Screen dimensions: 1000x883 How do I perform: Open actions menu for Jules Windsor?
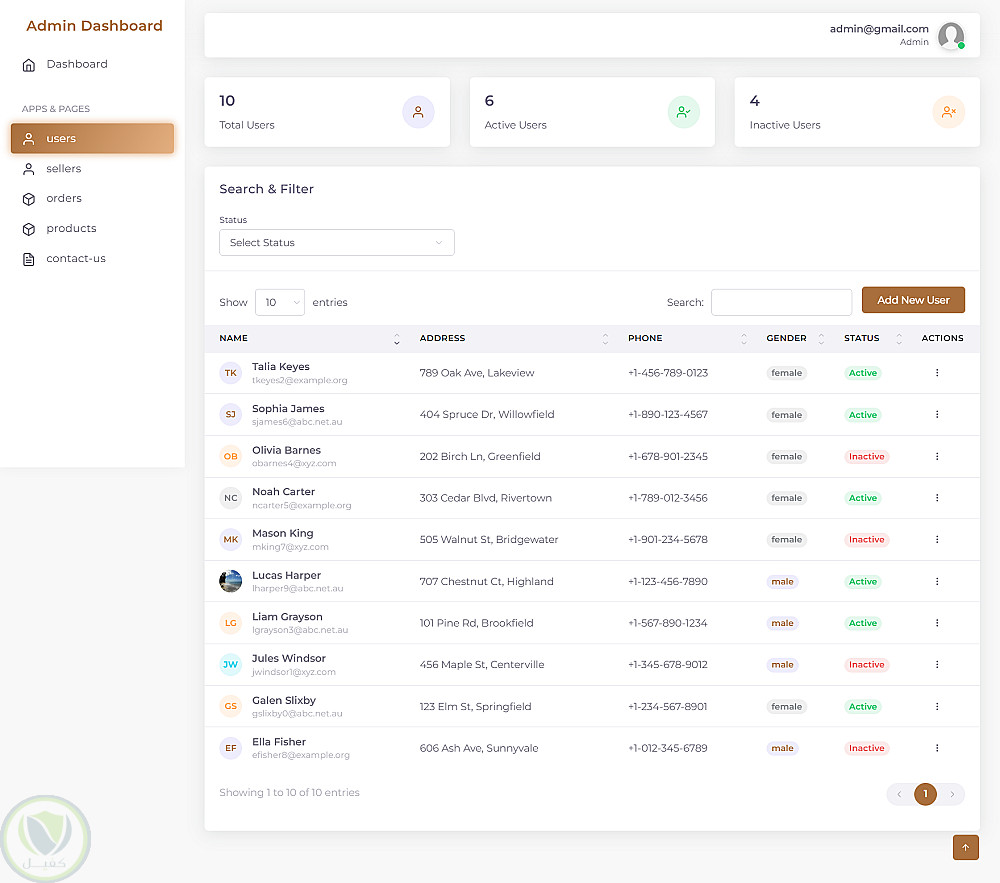(x=937, y=664)
